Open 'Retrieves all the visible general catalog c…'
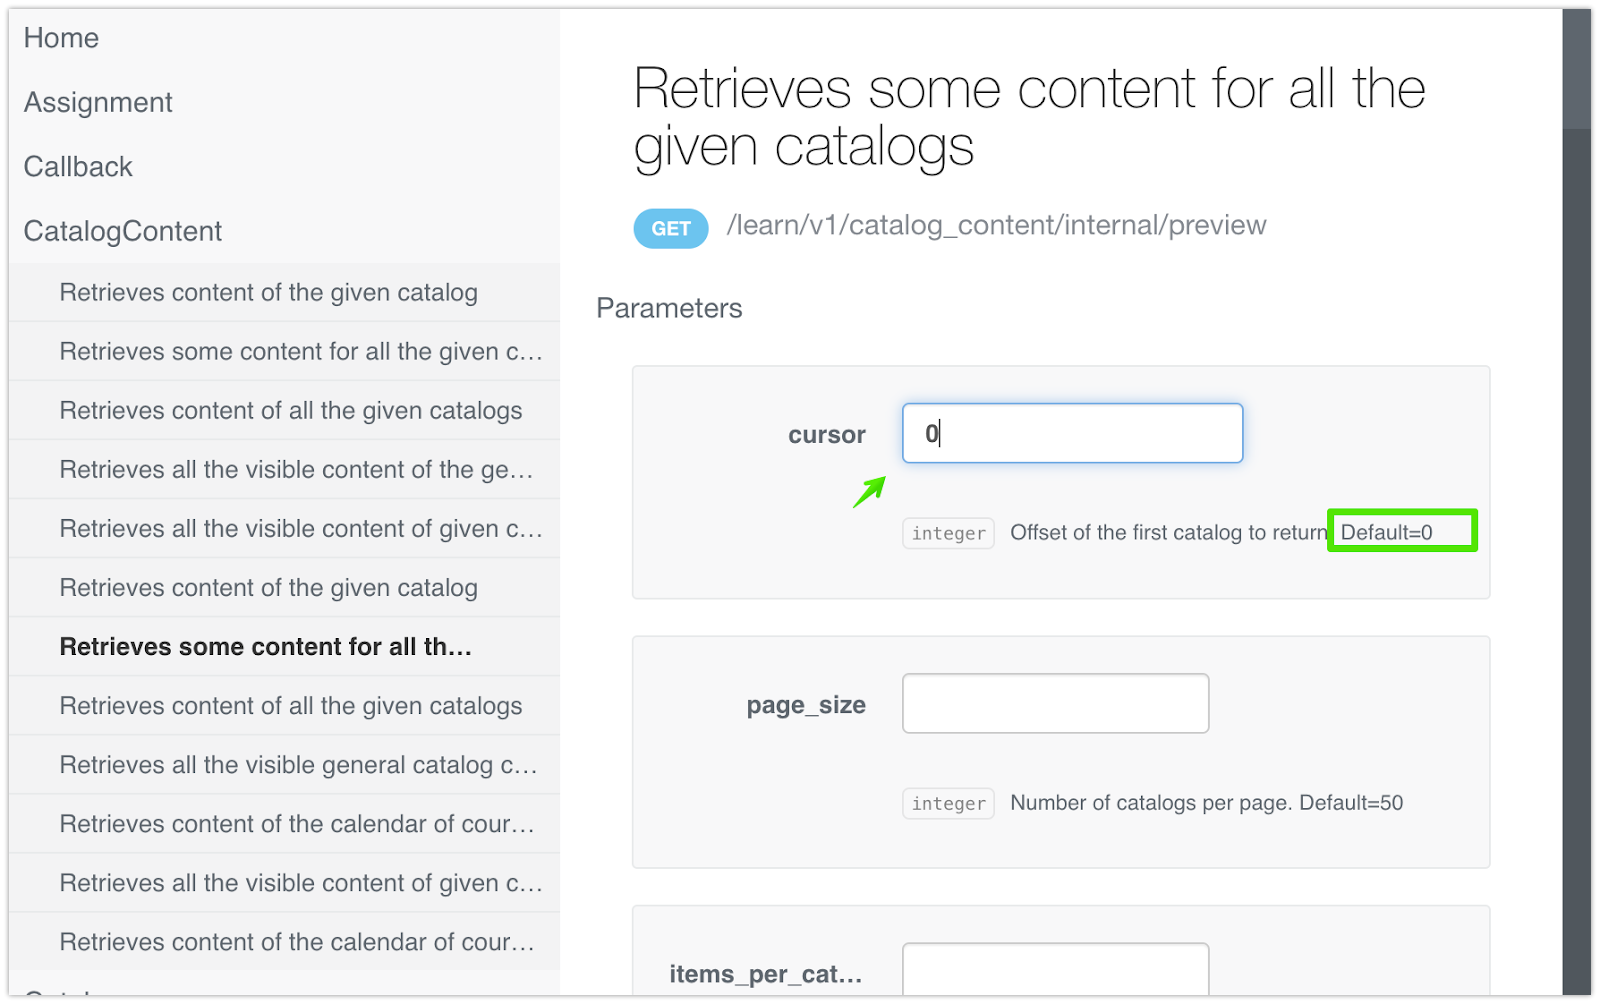Viewport: 1600px width, 1004px height. 298,765
